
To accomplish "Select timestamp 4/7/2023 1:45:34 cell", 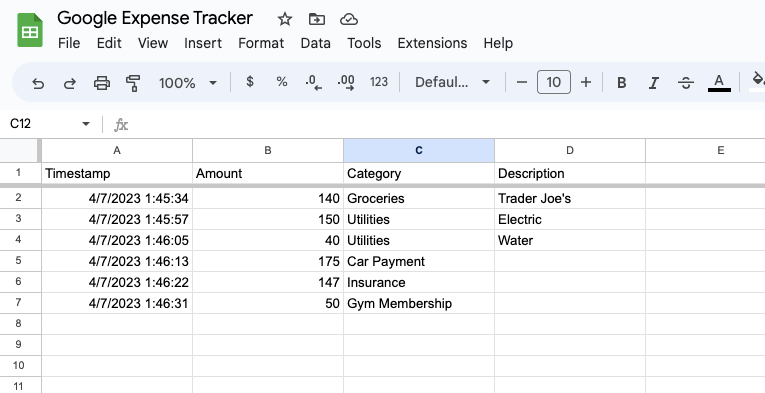I will (117, 198).
